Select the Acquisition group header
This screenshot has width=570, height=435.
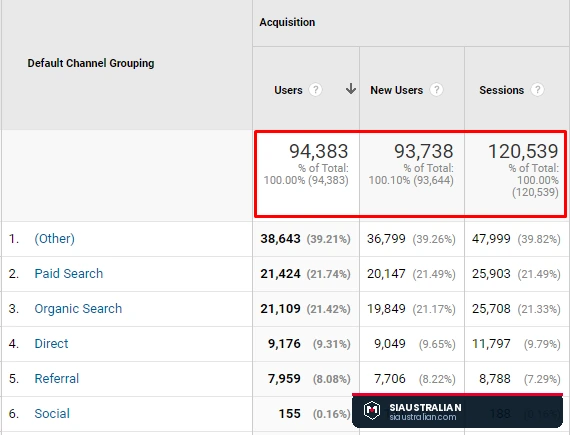287,22
